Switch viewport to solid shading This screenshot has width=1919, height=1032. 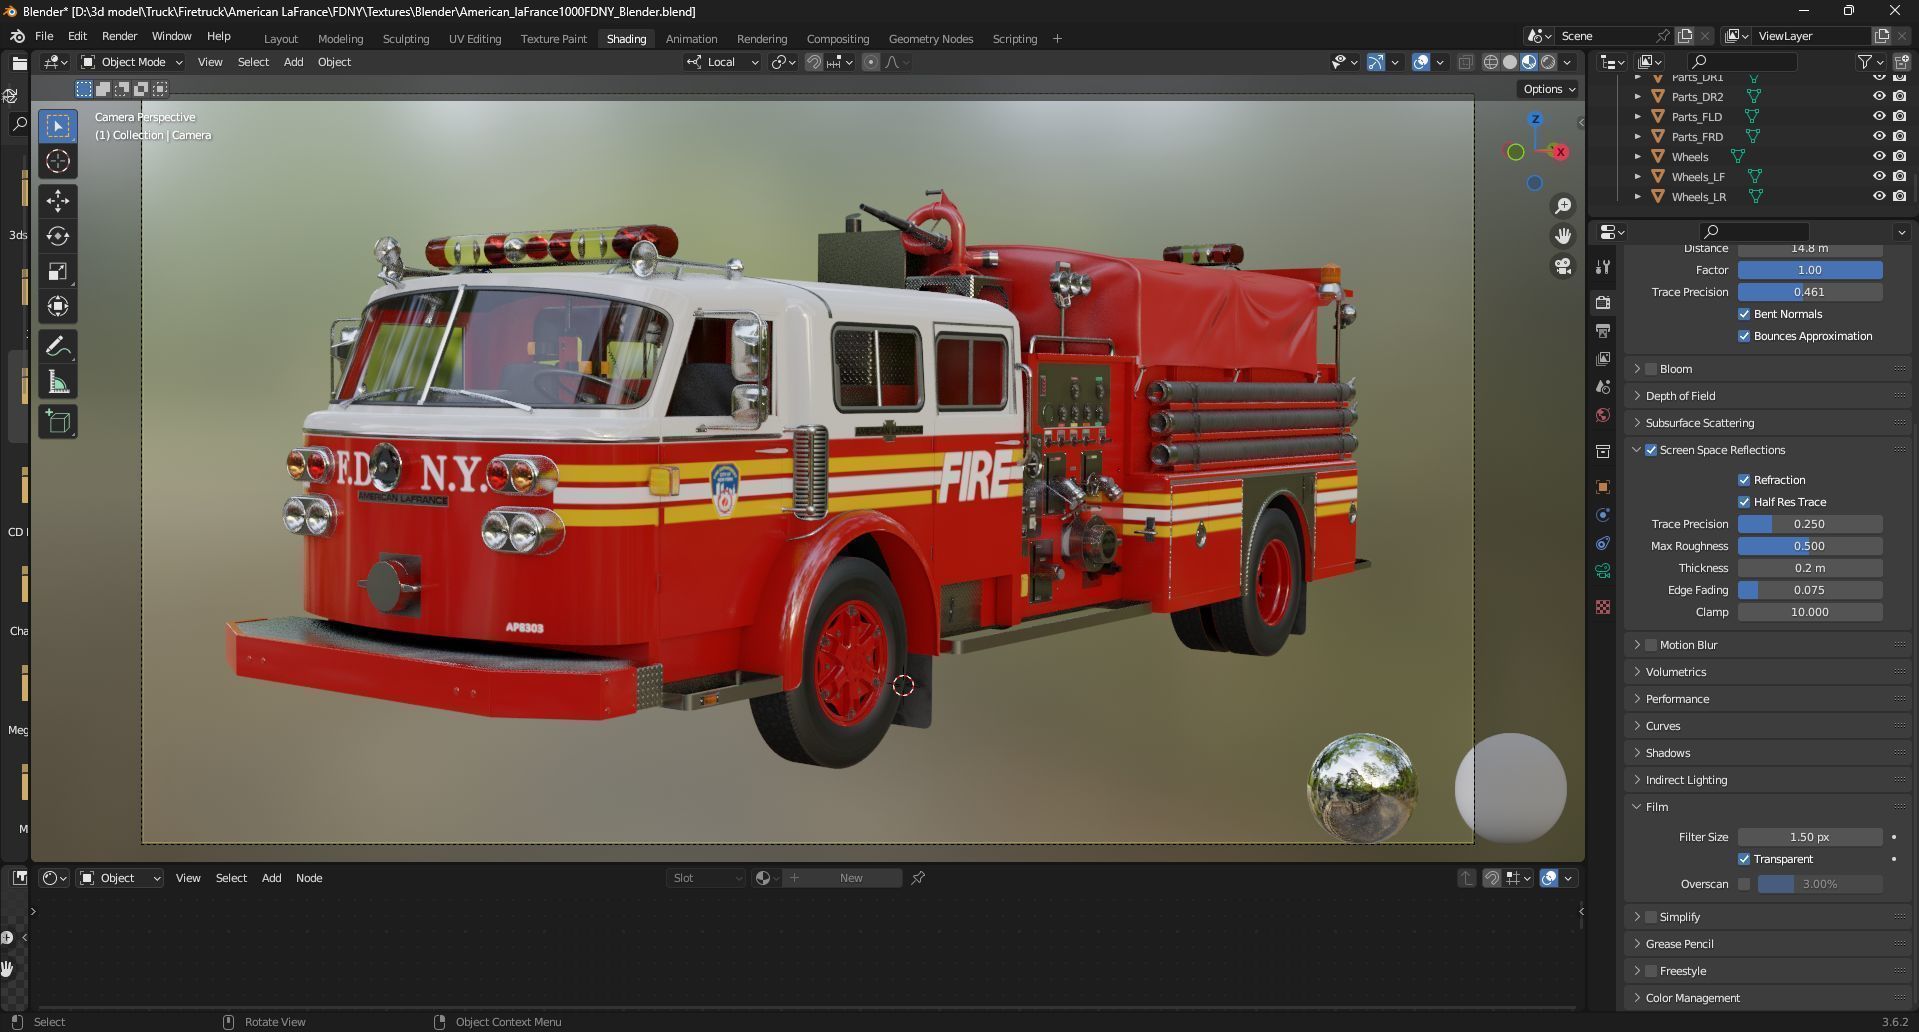tap(1510, 62)
